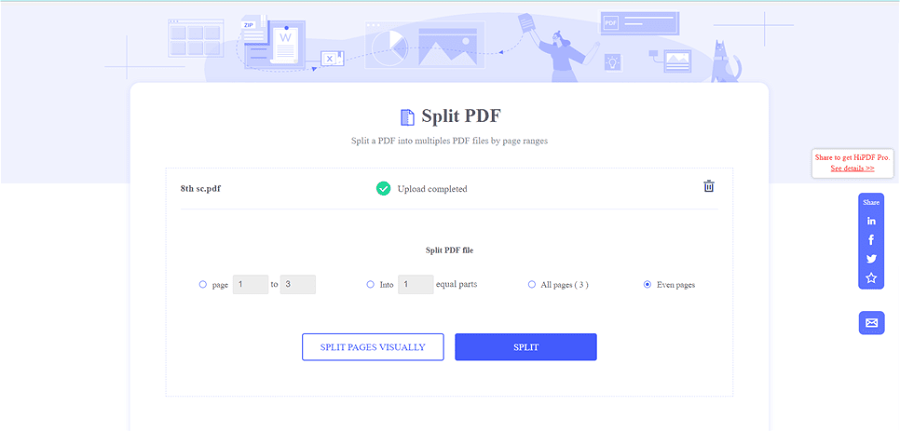Open the See details link
Image resolution: width=900 pixels, height=432 pixels.
[x=852, y=169]
